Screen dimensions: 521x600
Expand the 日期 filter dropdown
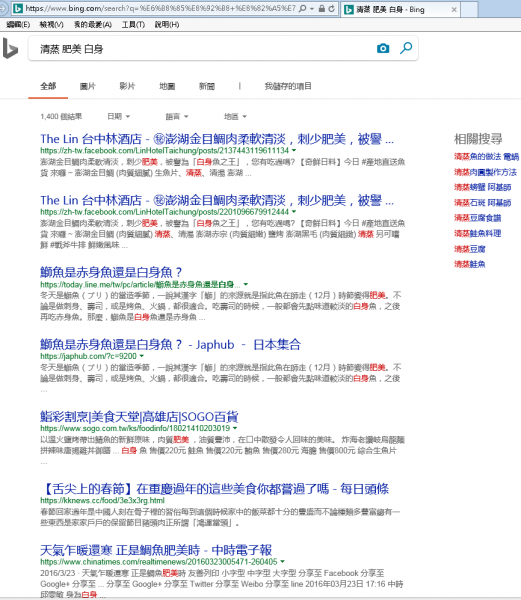point(119,116)
